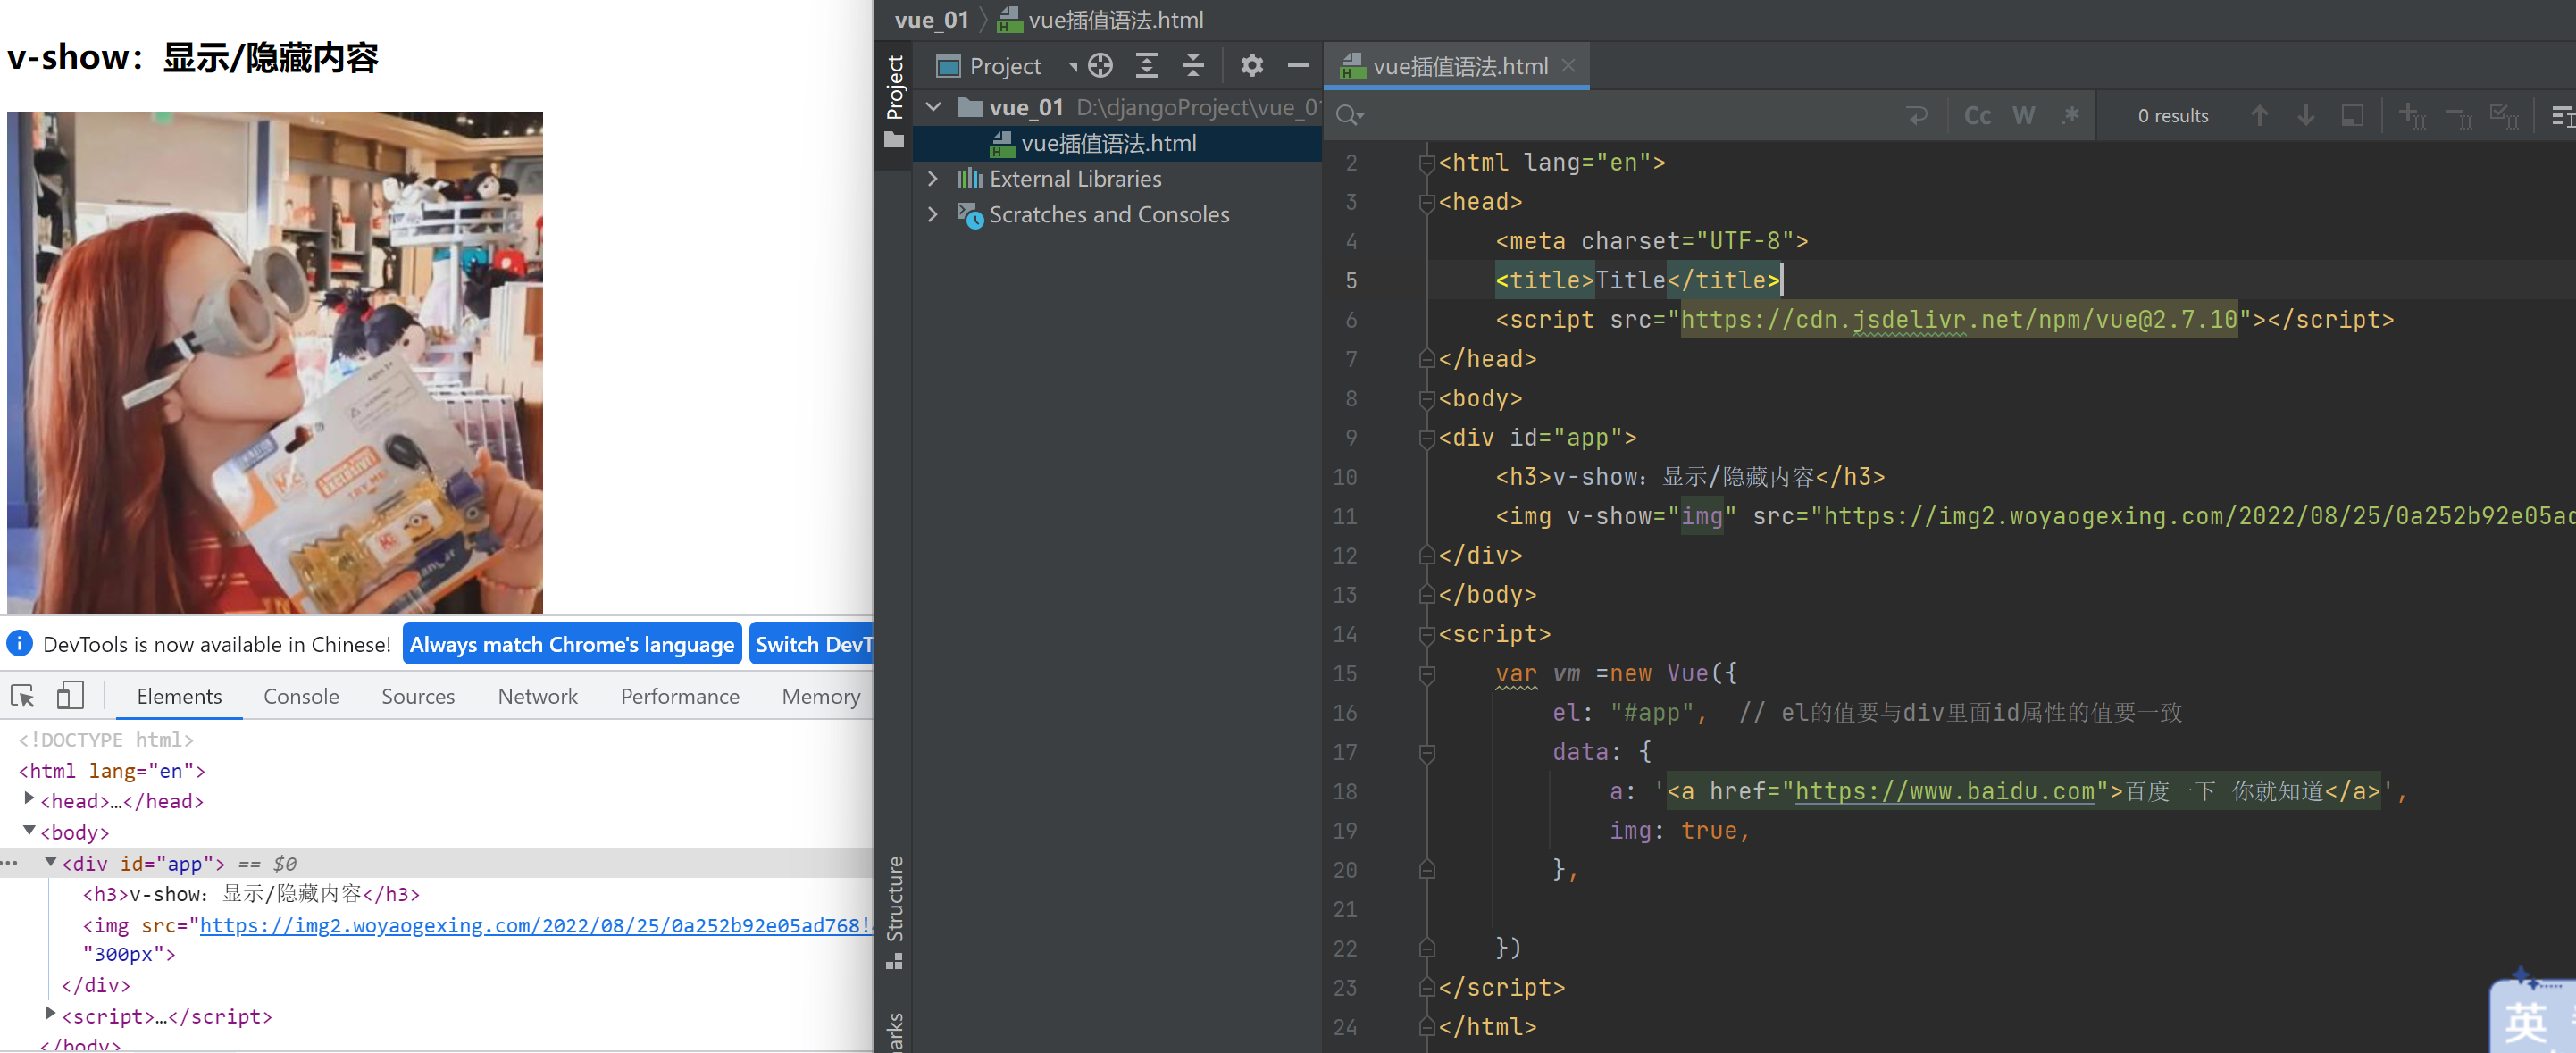Click the info icon in the DevTools language banner
2576x1053 pixels.
coord(19,643)
